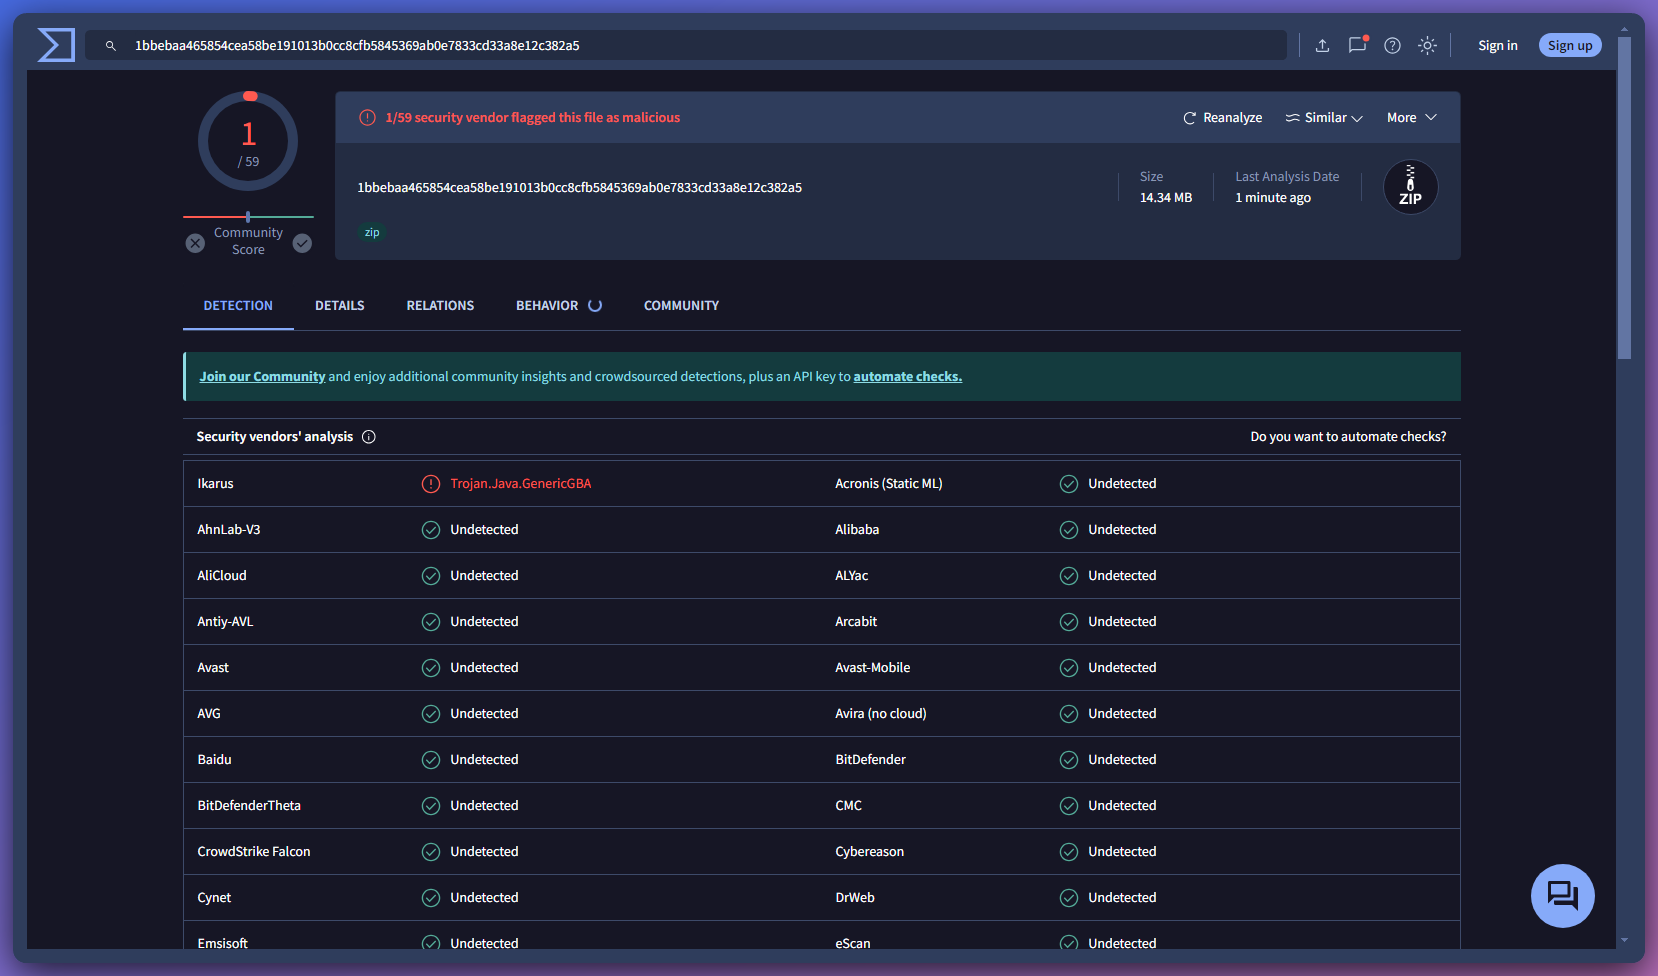This screenshot has width=1658, height=976.
Task: Click the Reanalyze button
Action: coord(1222,118)
